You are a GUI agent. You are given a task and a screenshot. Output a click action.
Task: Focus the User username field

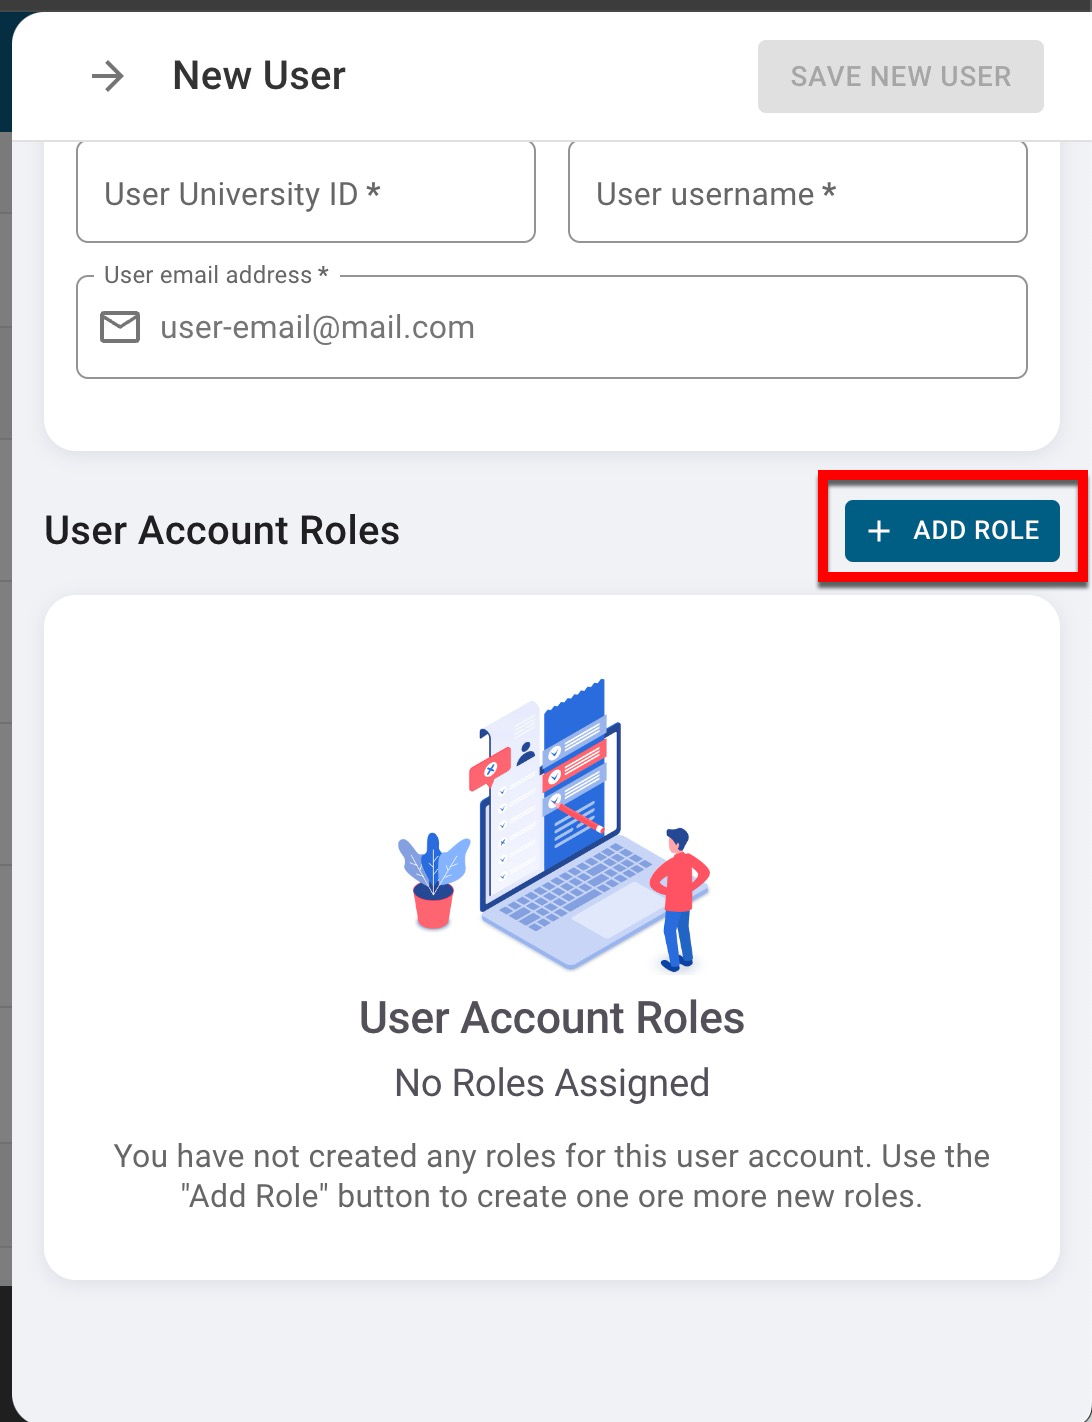(798, 193)
